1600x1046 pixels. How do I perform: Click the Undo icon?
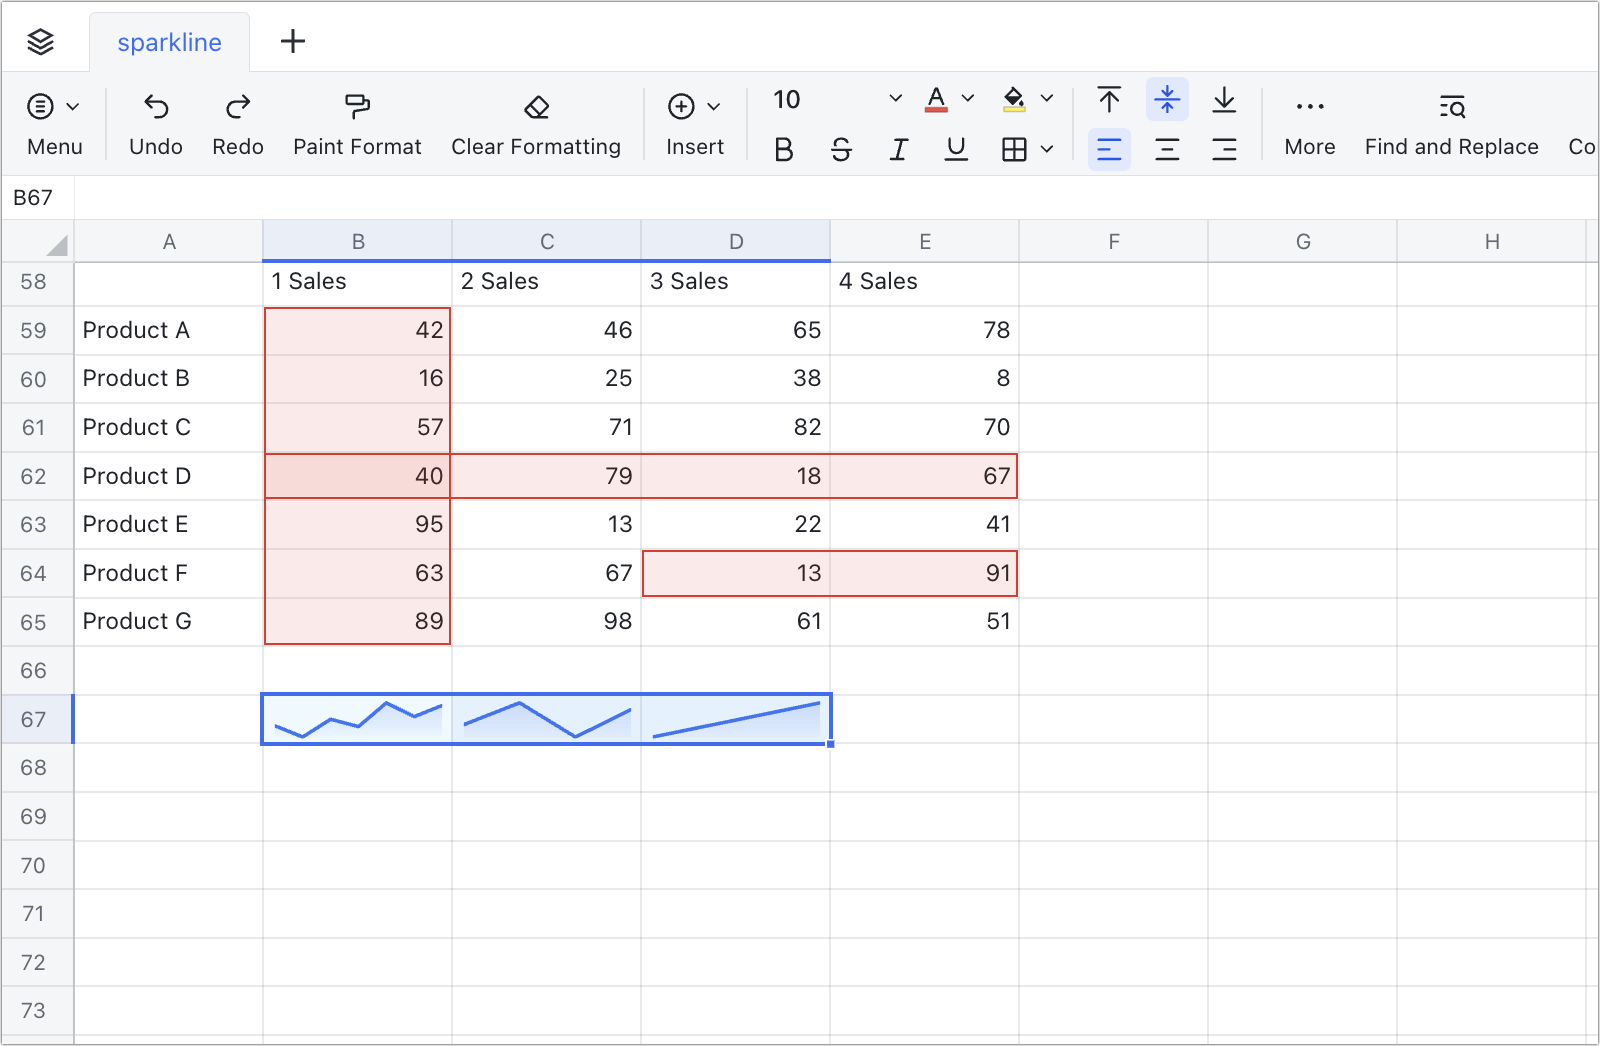coord(155,107)
